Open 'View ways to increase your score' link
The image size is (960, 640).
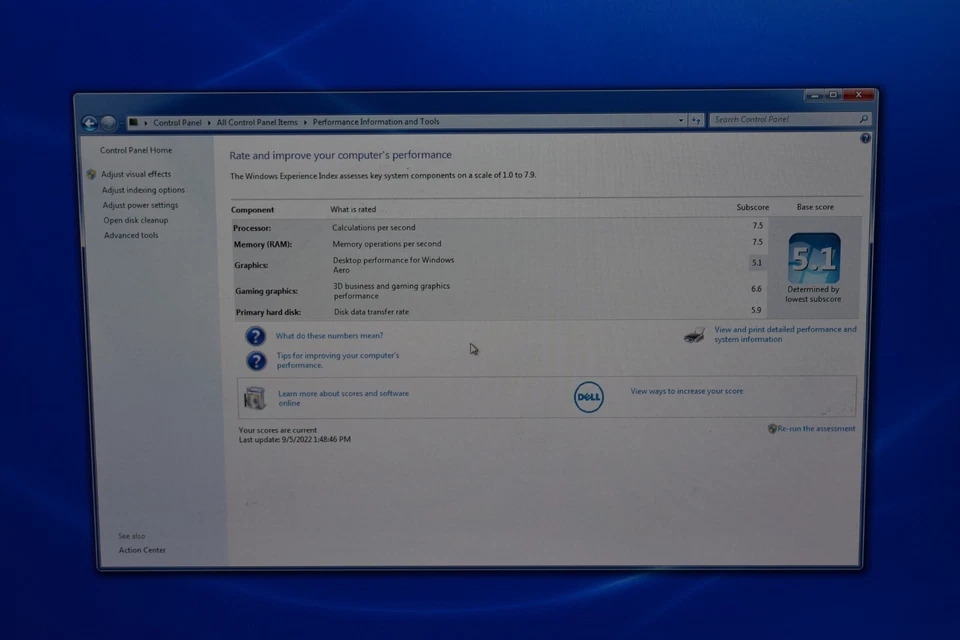(x=687, y=392)
